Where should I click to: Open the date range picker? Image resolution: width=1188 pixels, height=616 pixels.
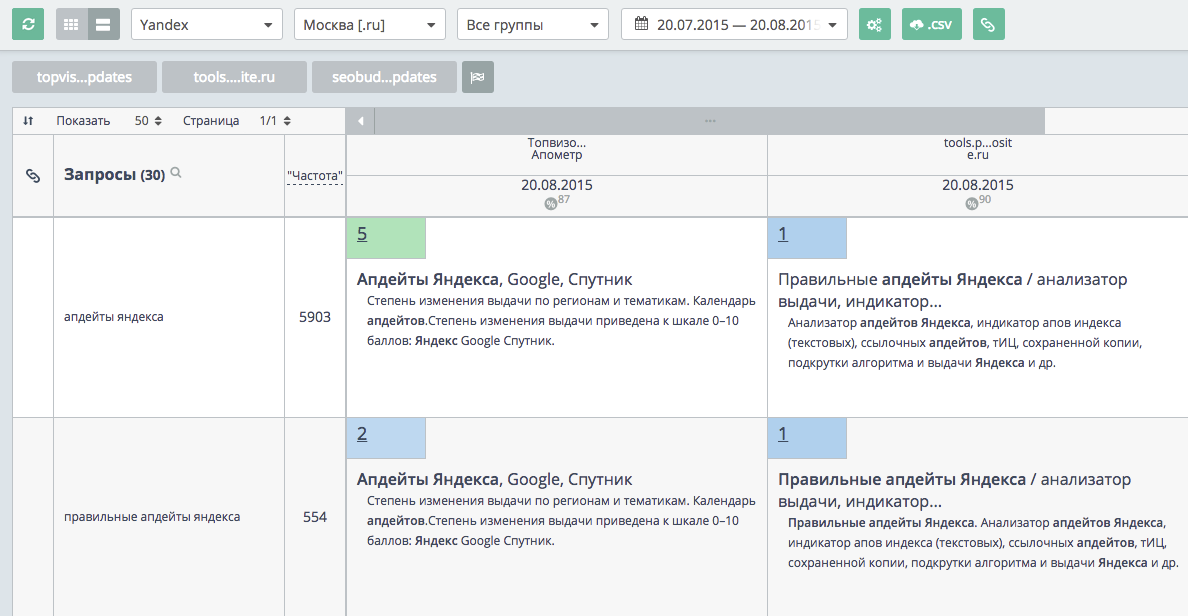coord(734,24)
